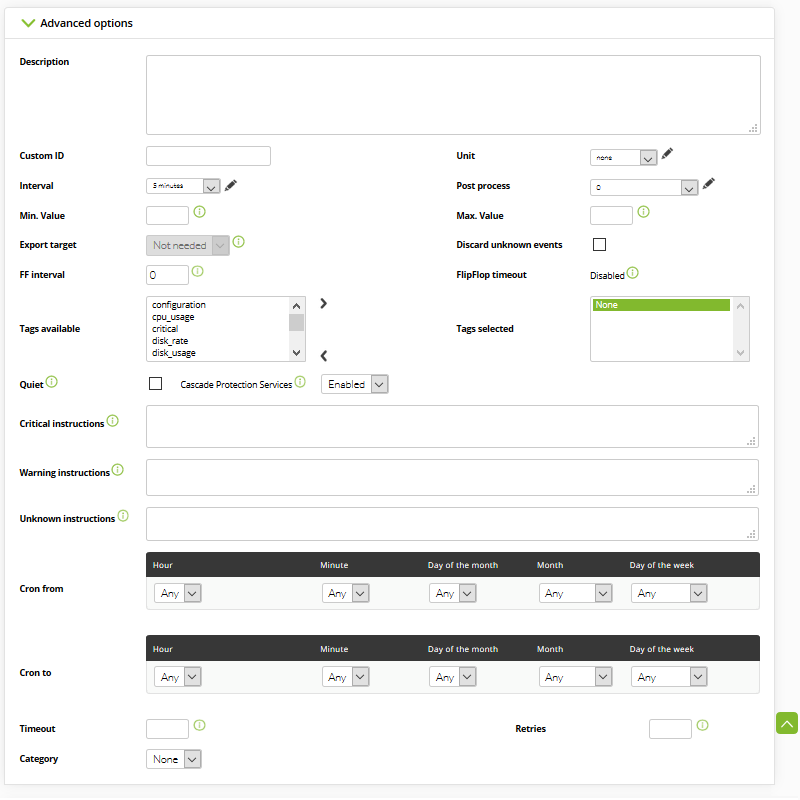The height and width of the screenshot is (800, 800).
Task: Open the Cascade Protection Services Enabled dropdown
Action: pos(355,384)
